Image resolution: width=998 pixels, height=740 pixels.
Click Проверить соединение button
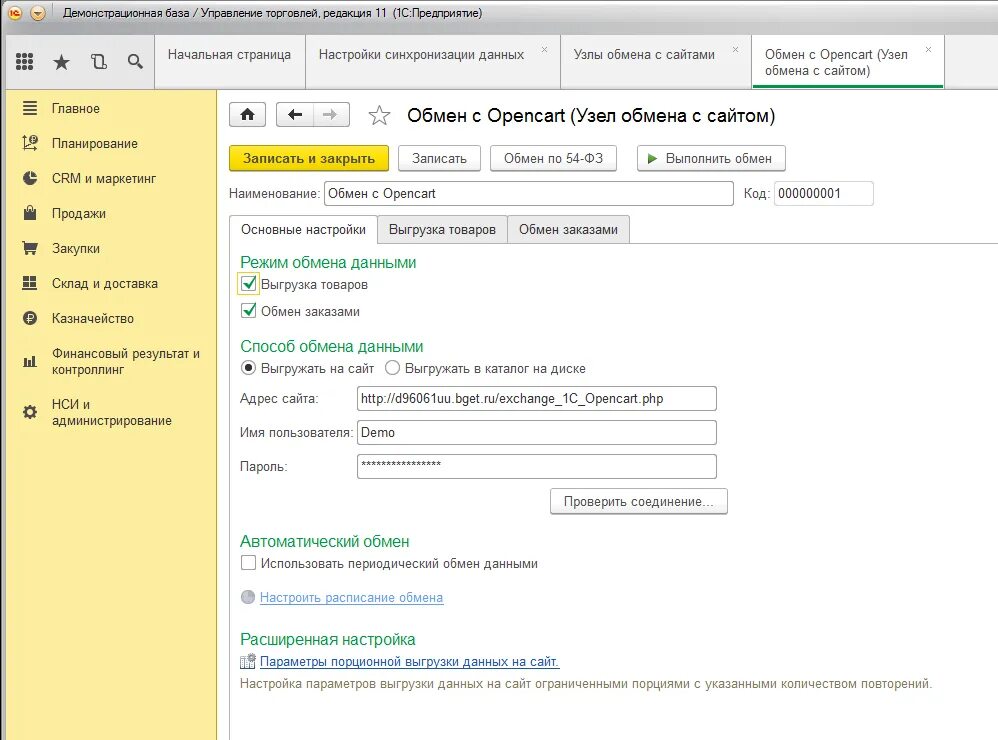(x=638, y=501)
